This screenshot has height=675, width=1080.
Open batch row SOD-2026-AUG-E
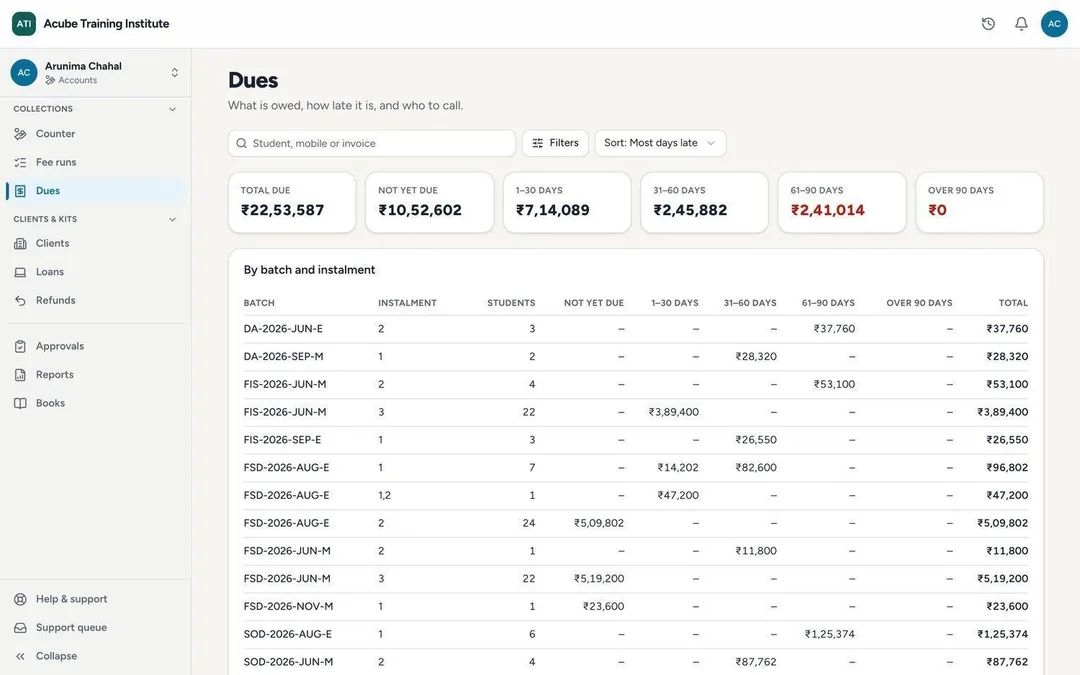click(x=636, y=634)
